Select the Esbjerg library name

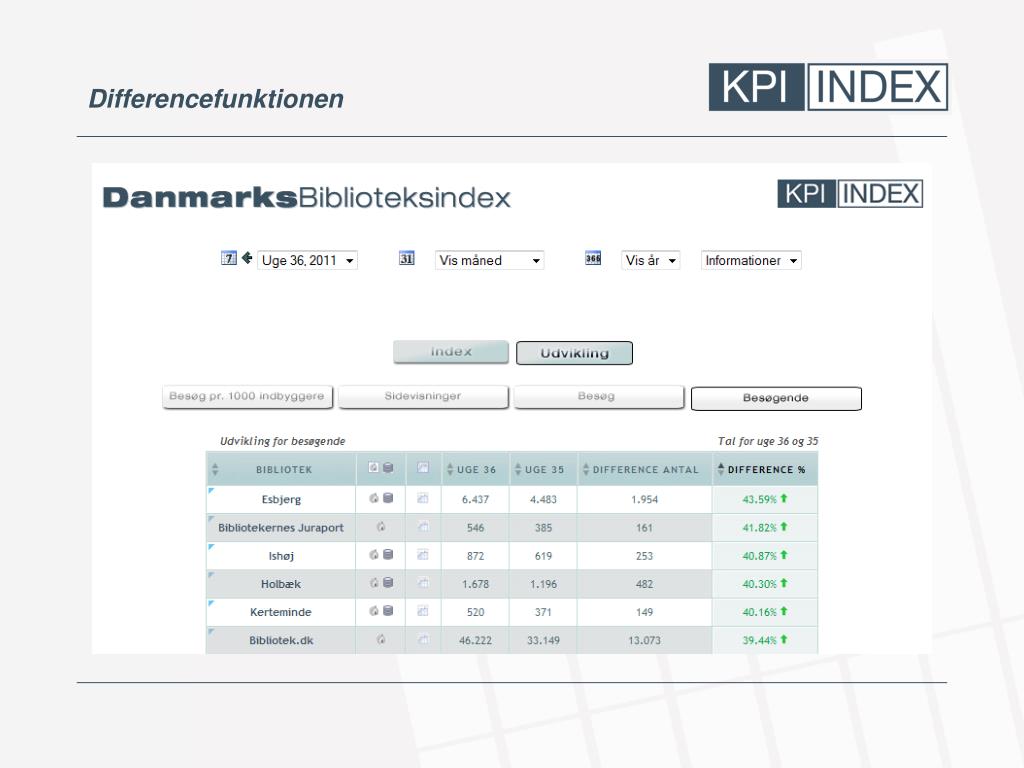pyautogui.click(x=281, y=500)
